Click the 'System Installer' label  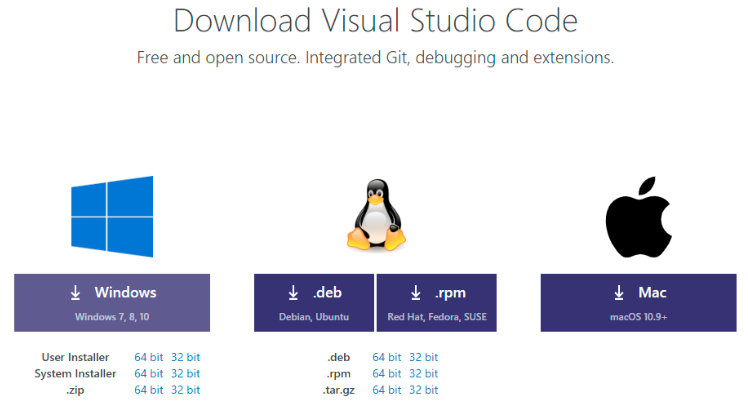coord(75,373)
